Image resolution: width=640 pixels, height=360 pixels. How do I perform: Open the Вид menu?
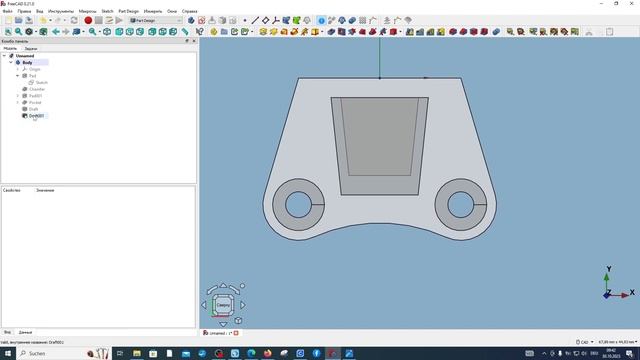coord(40,11)
